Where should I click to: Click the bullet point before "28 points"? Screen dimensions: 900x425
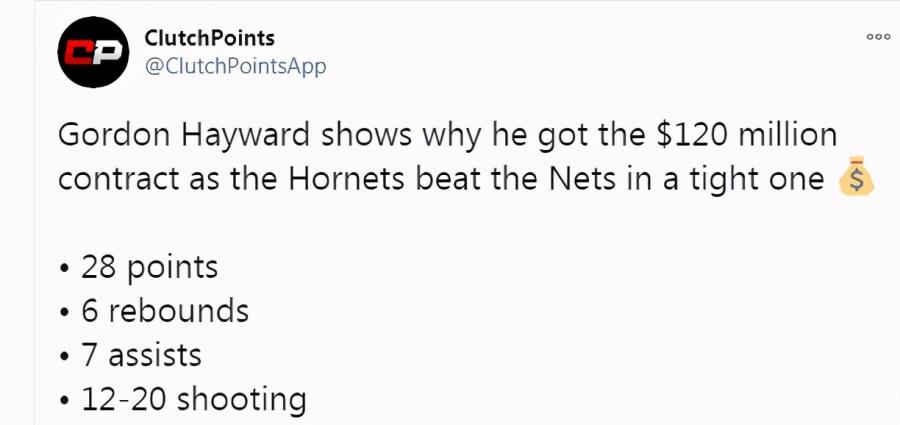tap(65, 269)
